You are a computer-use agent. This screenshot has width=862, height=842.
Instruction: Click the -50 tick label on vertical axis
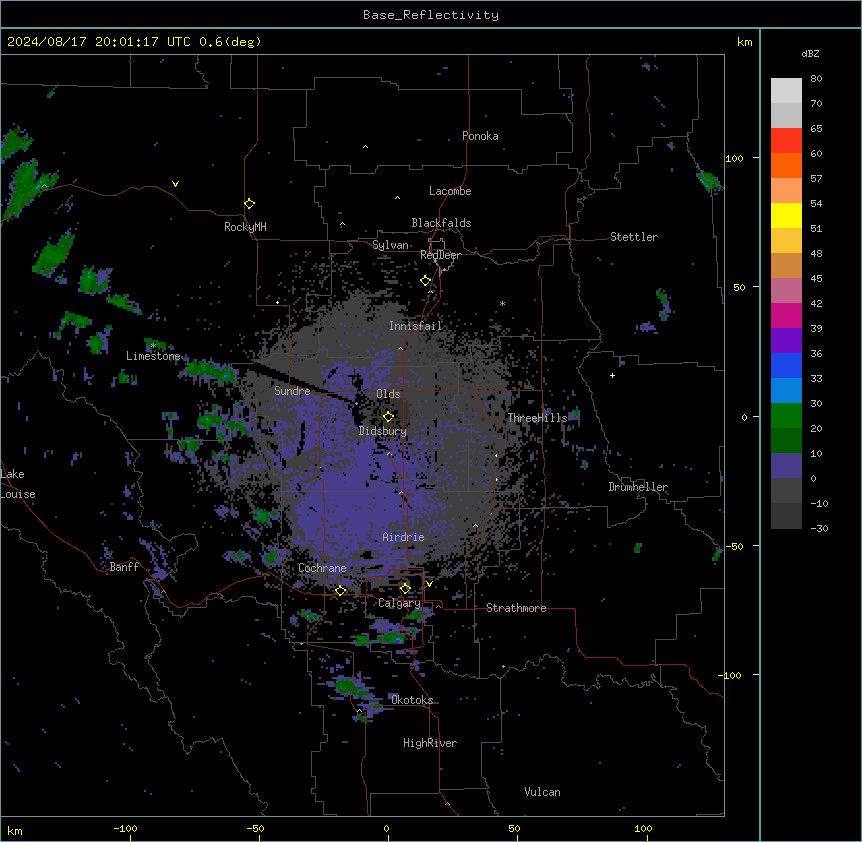734,546
